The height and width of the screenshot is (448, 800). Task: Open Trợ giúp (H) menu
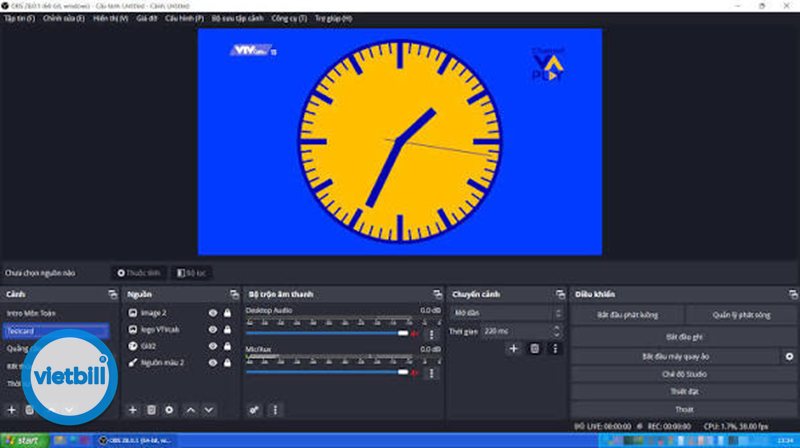[x=333, y=18]
